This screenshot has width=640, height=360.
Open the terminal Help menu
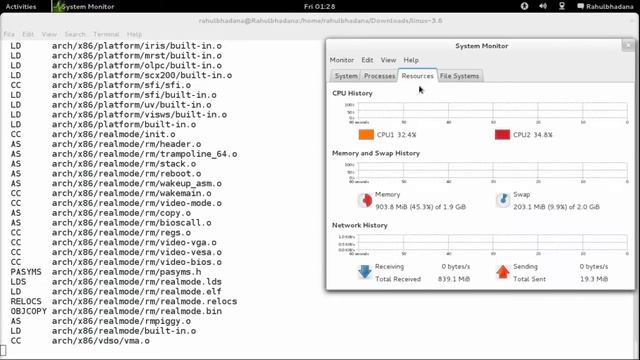coord(134,34)
